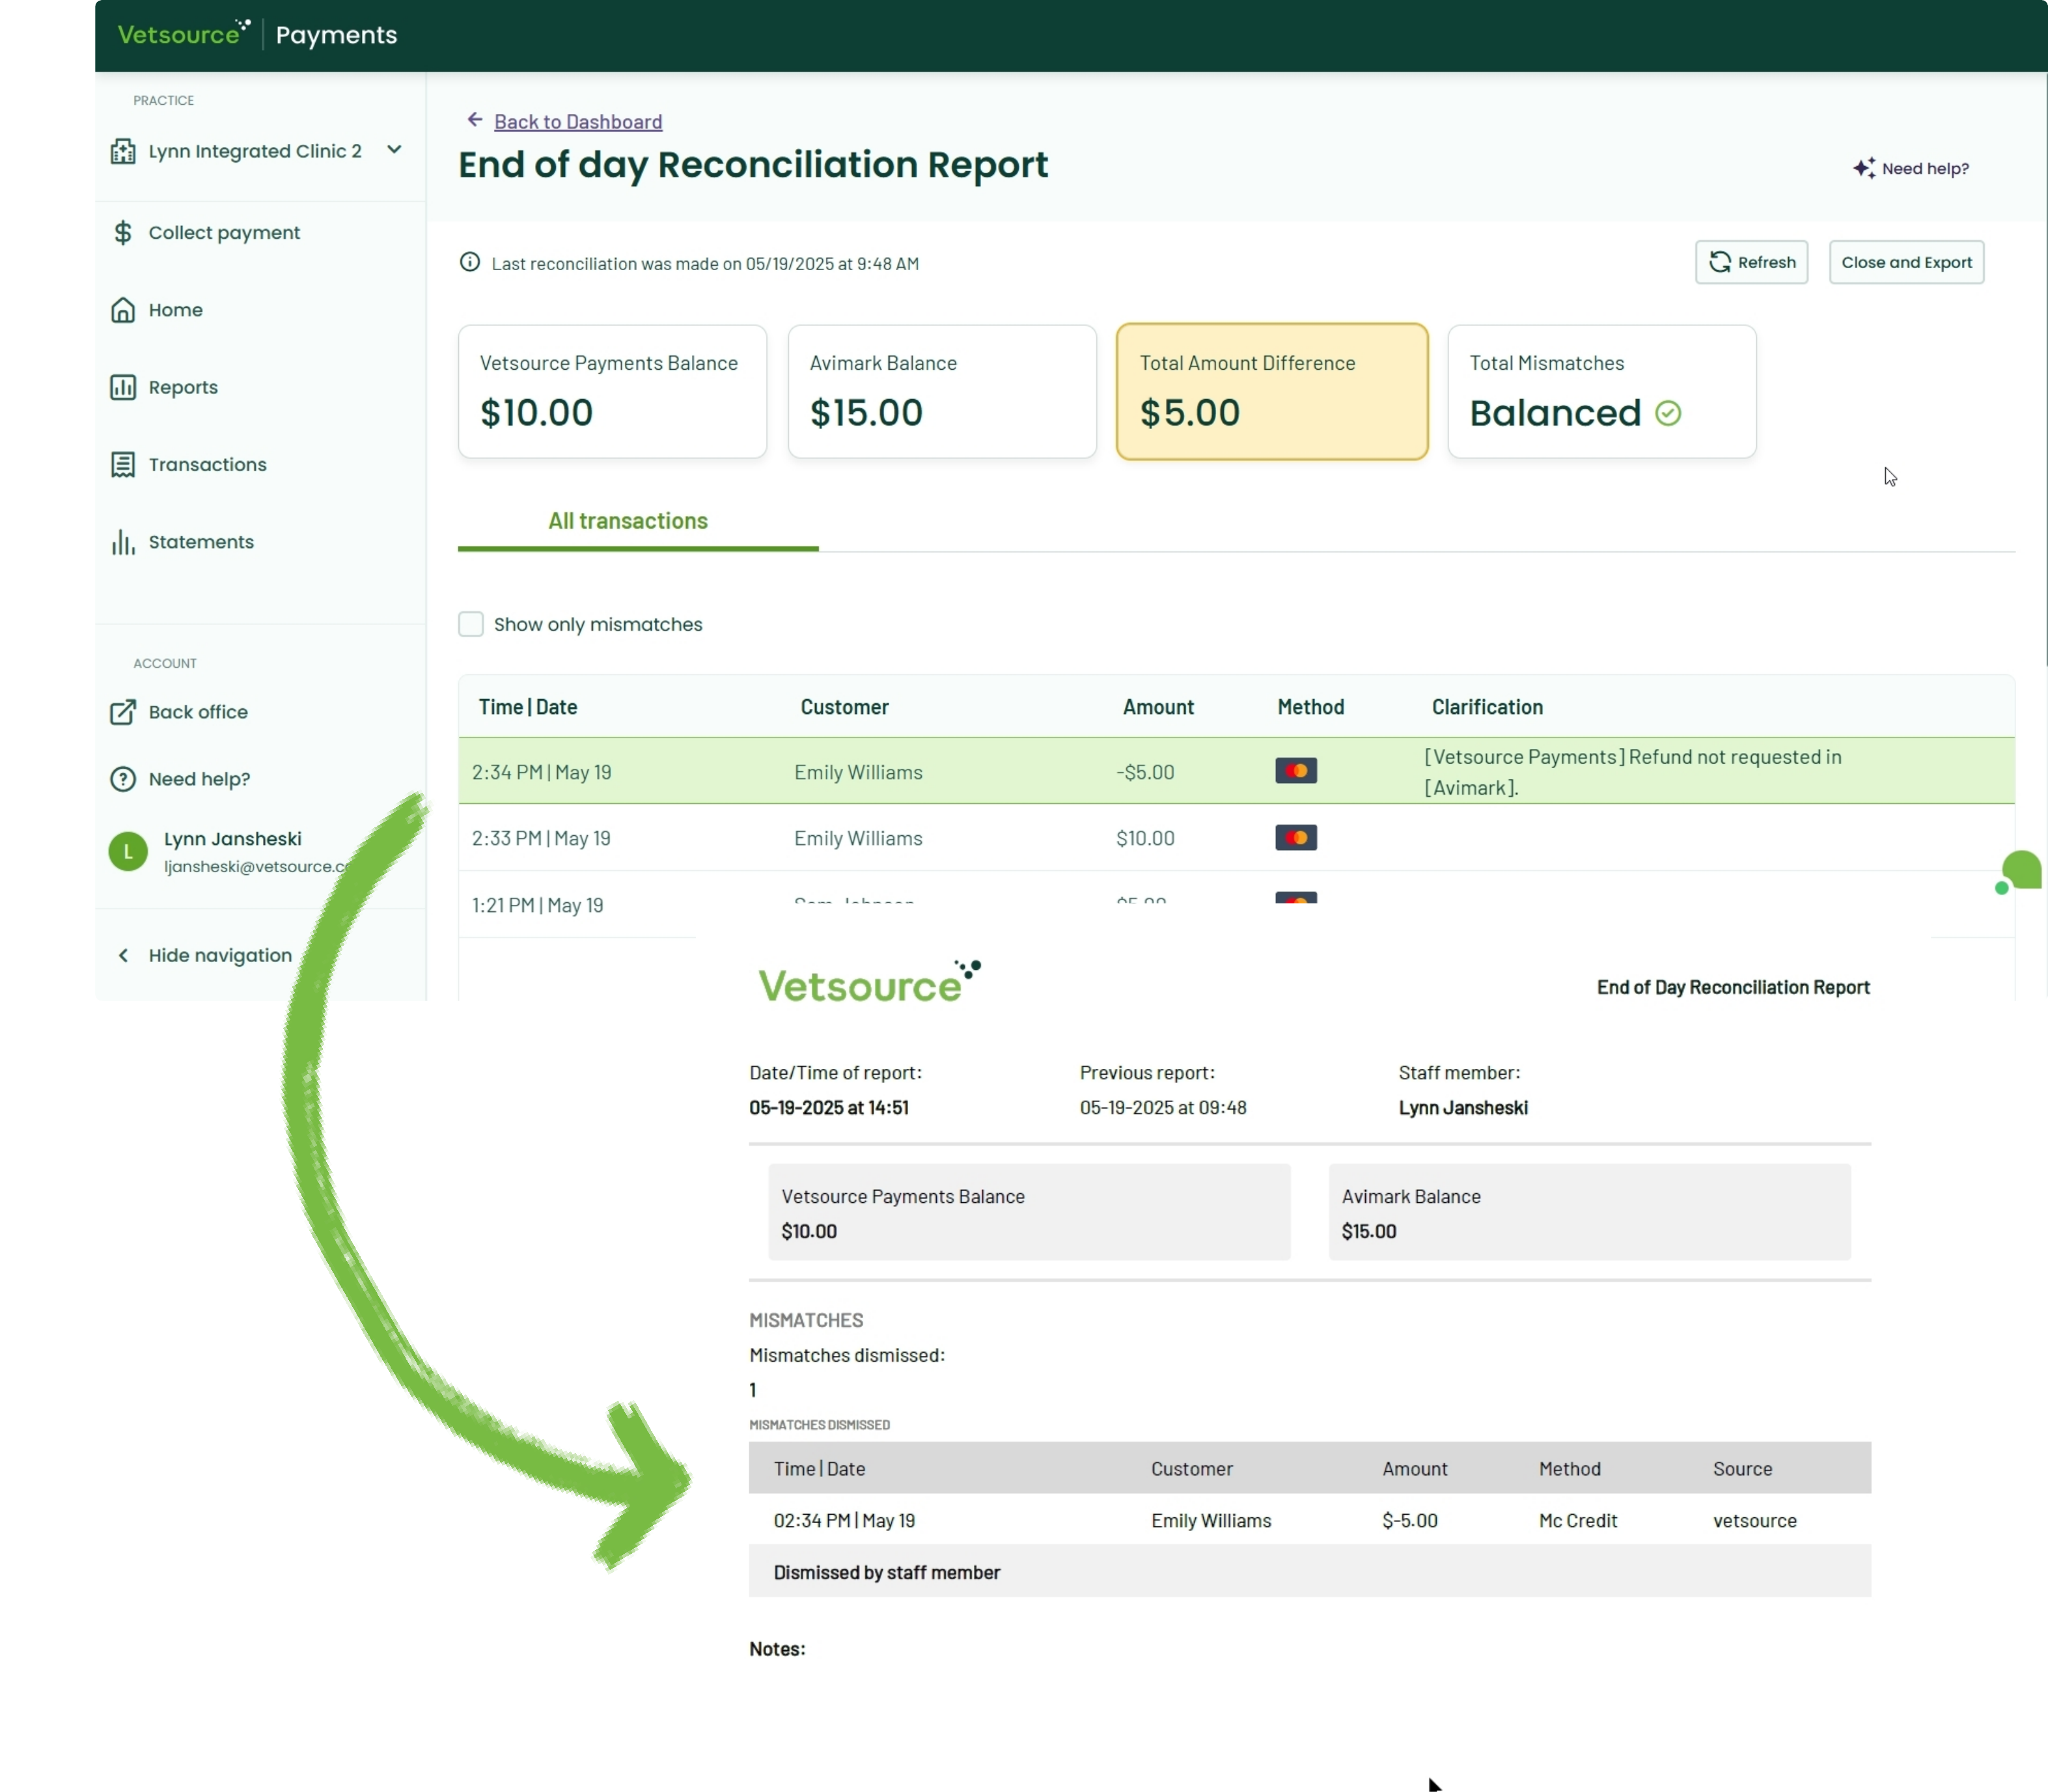Click Dismissed by staff member row
2048x1792 pixels.
click(1310, 1571)
